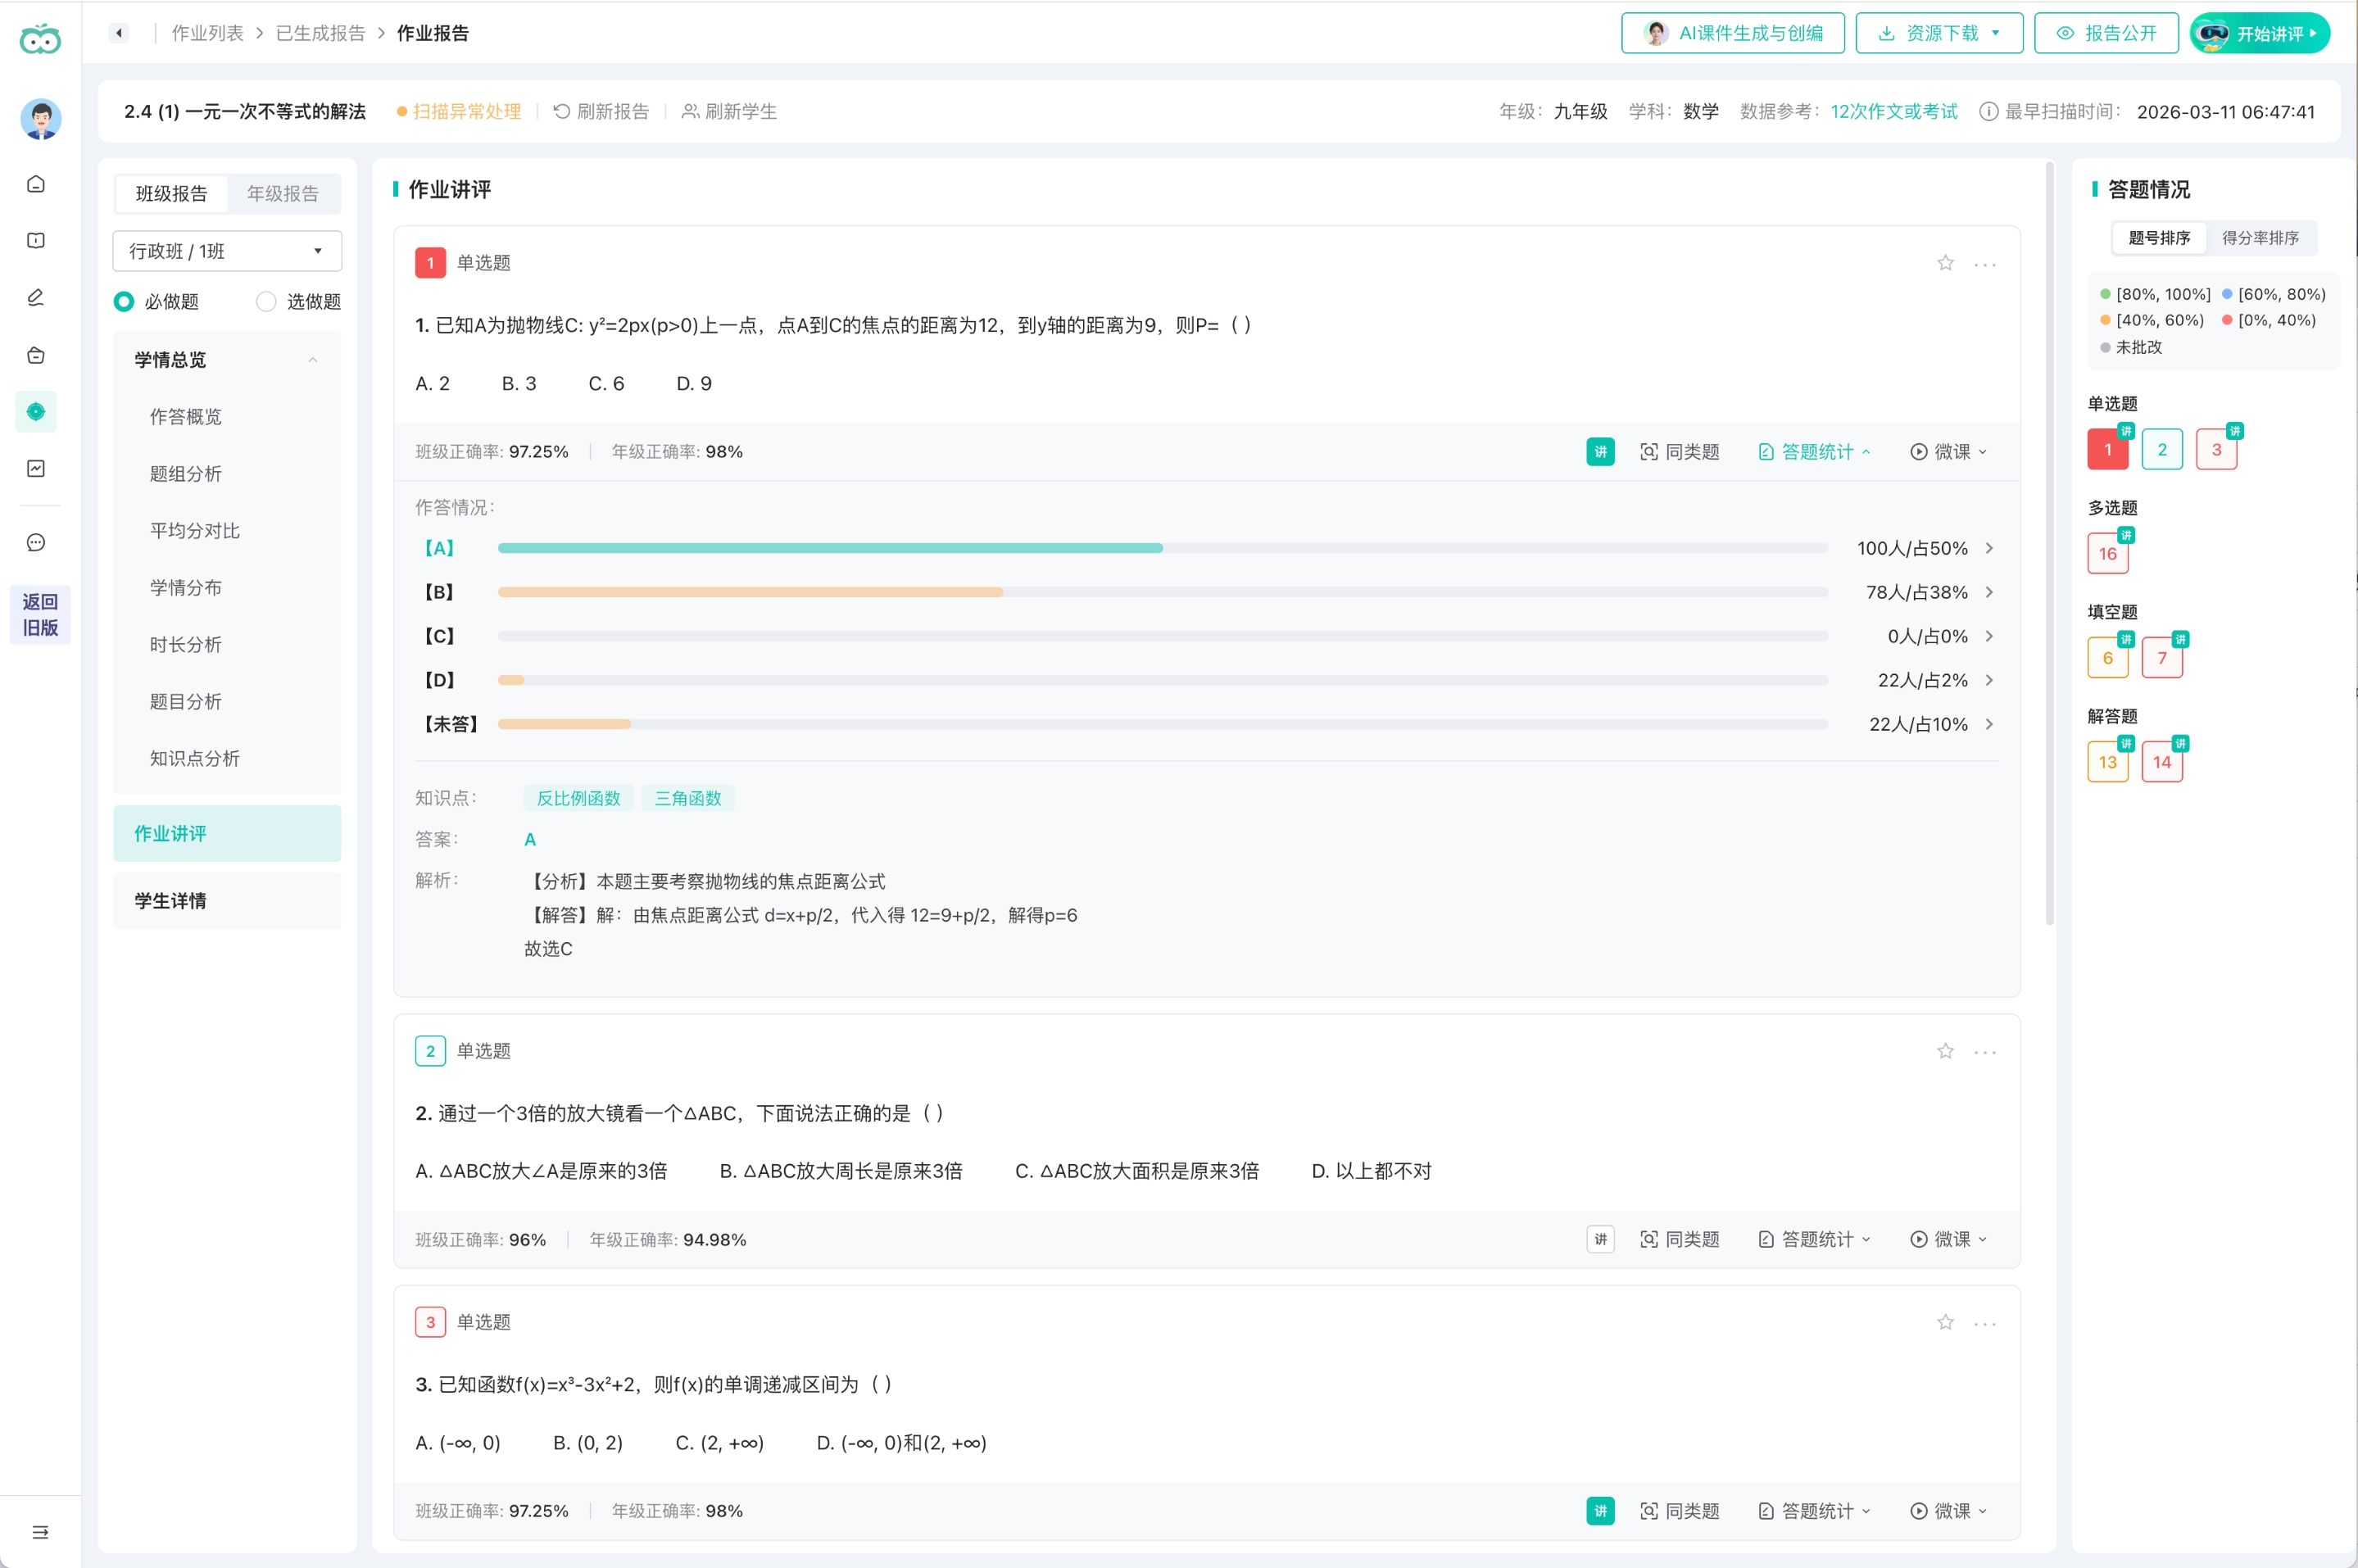
Task: Open 作答概览 in the menu
Action: [186, 416]
